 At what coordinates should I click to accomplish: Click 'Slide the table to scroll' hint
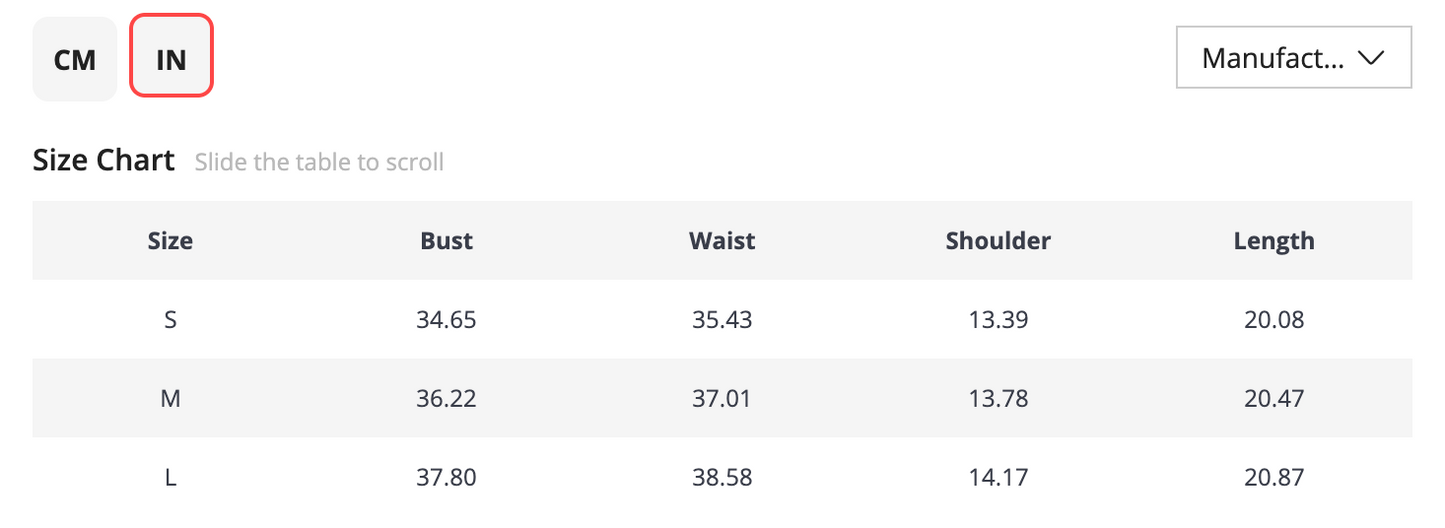point(319,162)
